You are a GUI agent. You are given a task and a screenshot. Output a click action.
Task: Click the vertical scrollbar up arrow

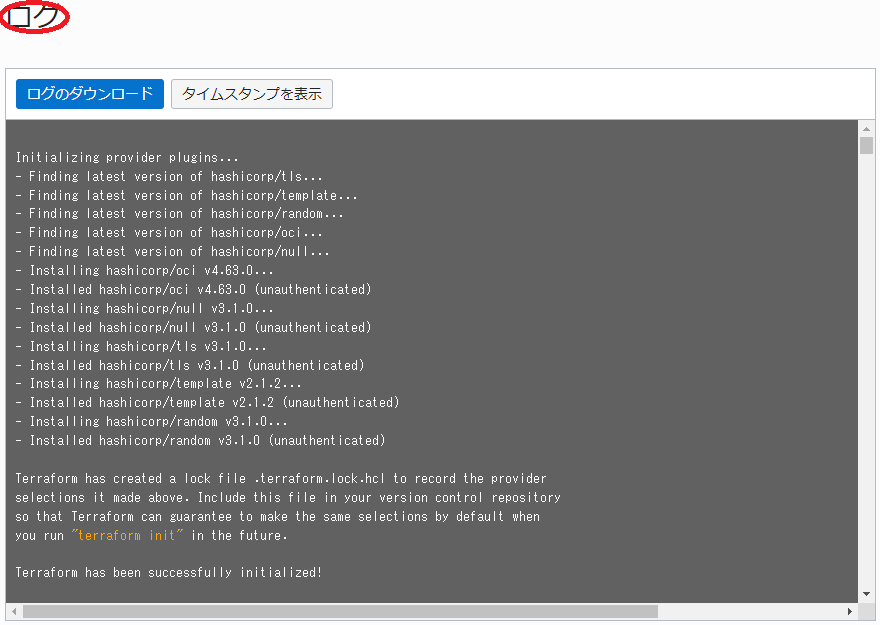point(866,128)
